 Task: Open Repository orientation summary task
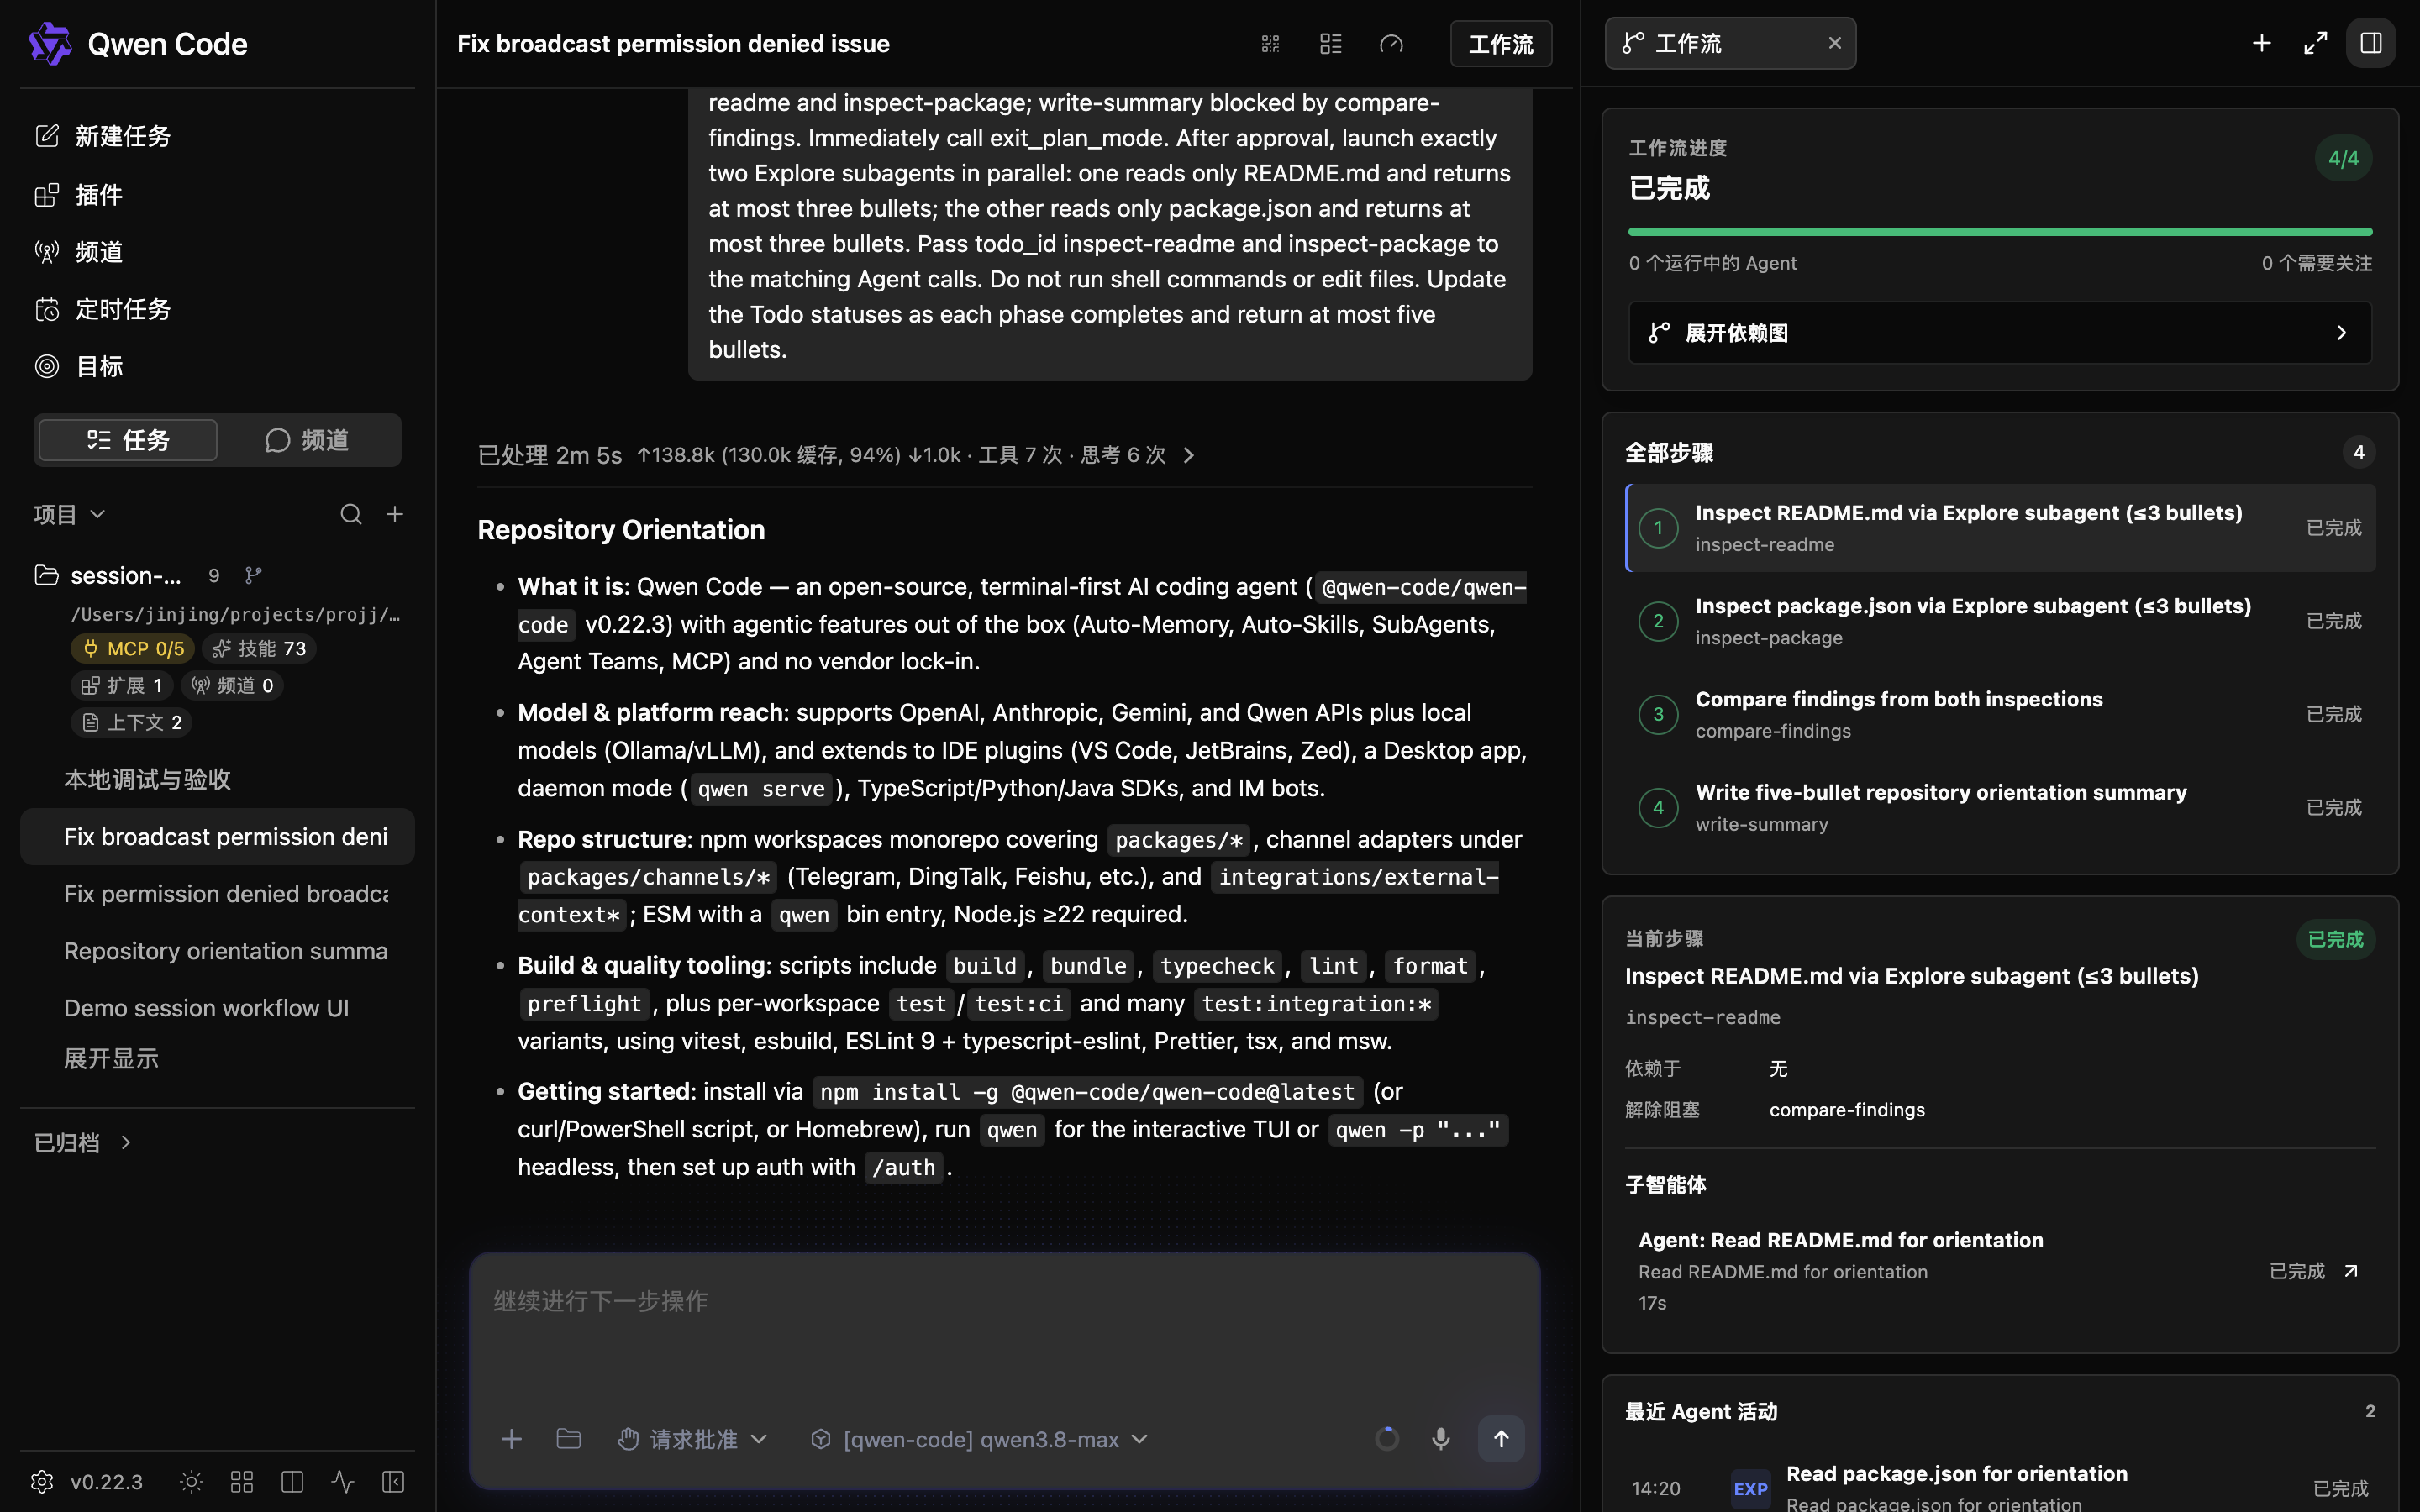217,951
